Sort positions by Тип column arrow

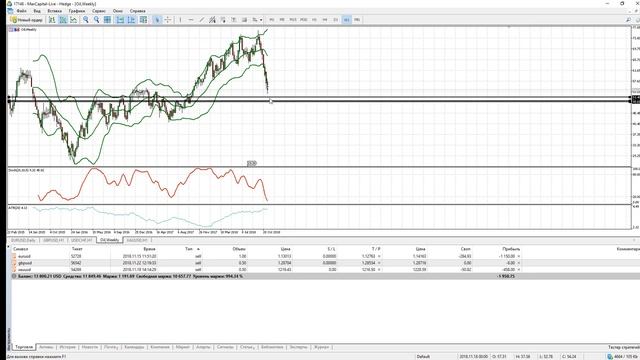(198, 249)
